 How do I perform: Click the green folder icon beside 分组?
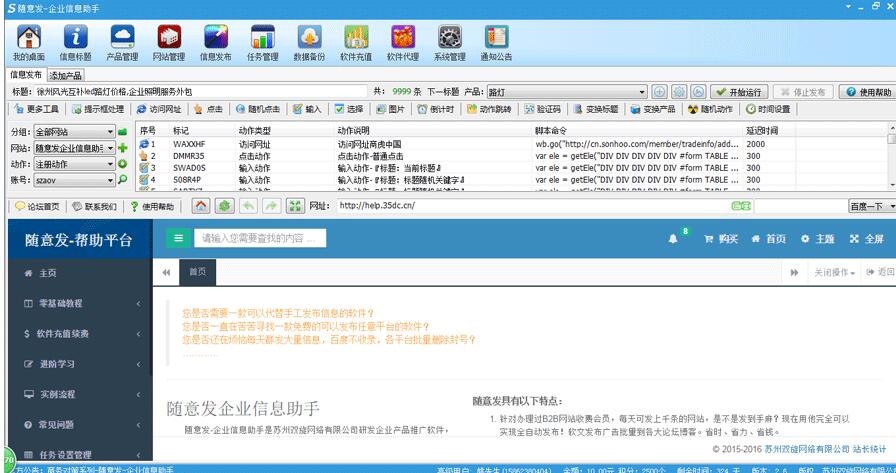point(122,132)
